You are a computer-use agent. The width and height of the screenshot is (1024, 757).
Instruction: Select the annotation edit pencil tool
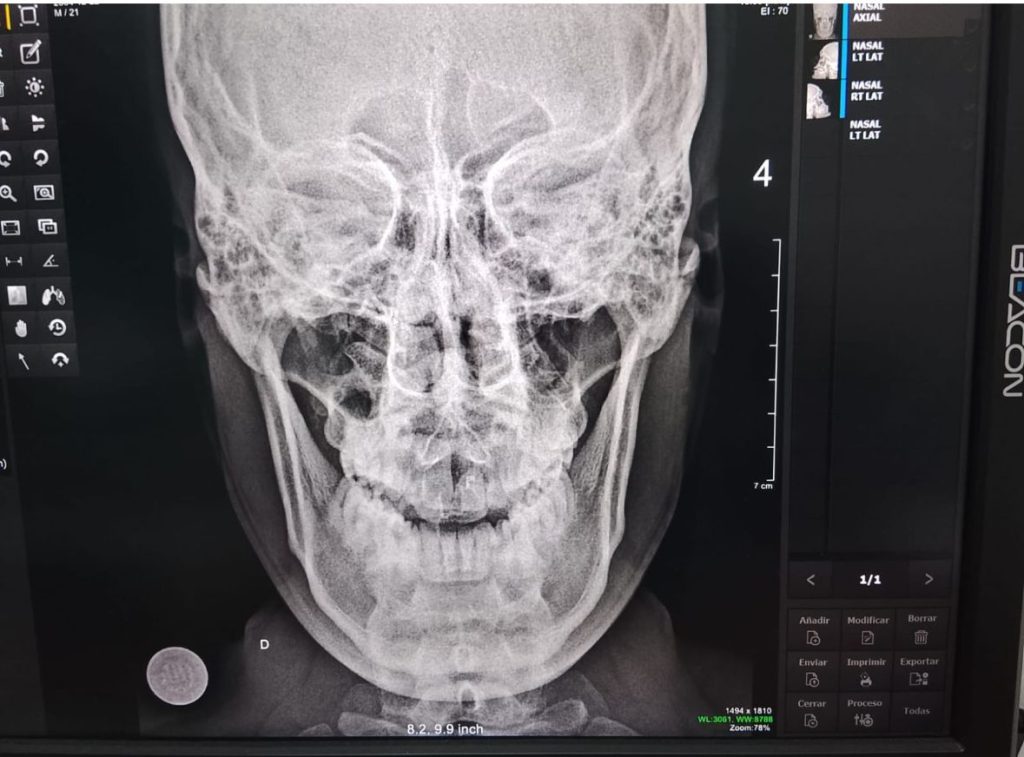click(31, 52)
